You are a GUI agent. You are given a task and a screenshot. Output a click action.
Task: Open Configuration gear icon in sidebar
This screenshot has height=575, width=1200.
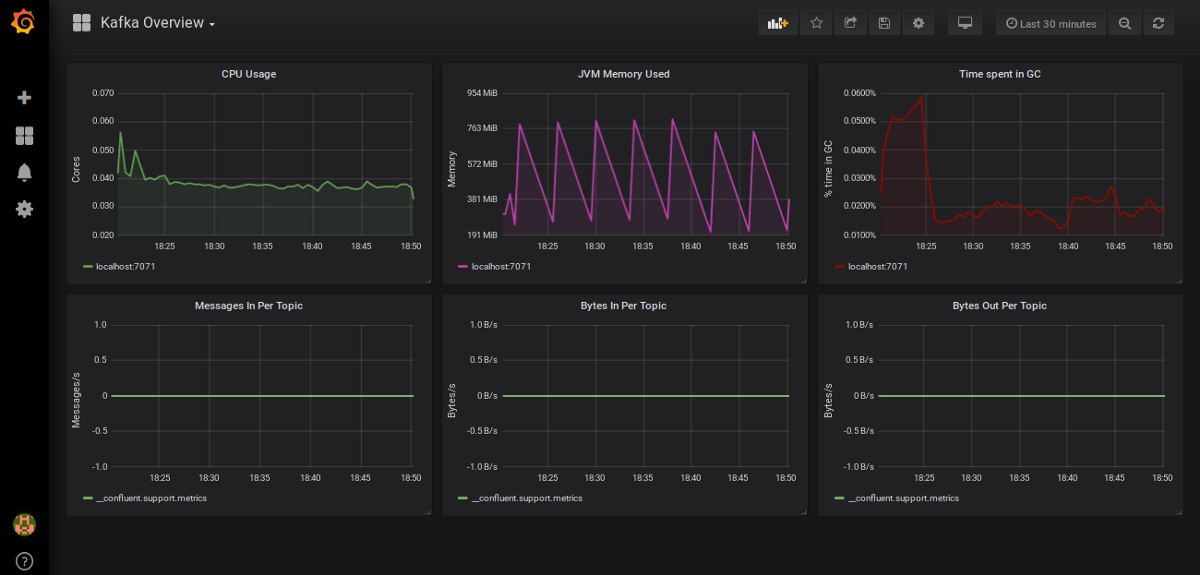click(x=24, y=209)
